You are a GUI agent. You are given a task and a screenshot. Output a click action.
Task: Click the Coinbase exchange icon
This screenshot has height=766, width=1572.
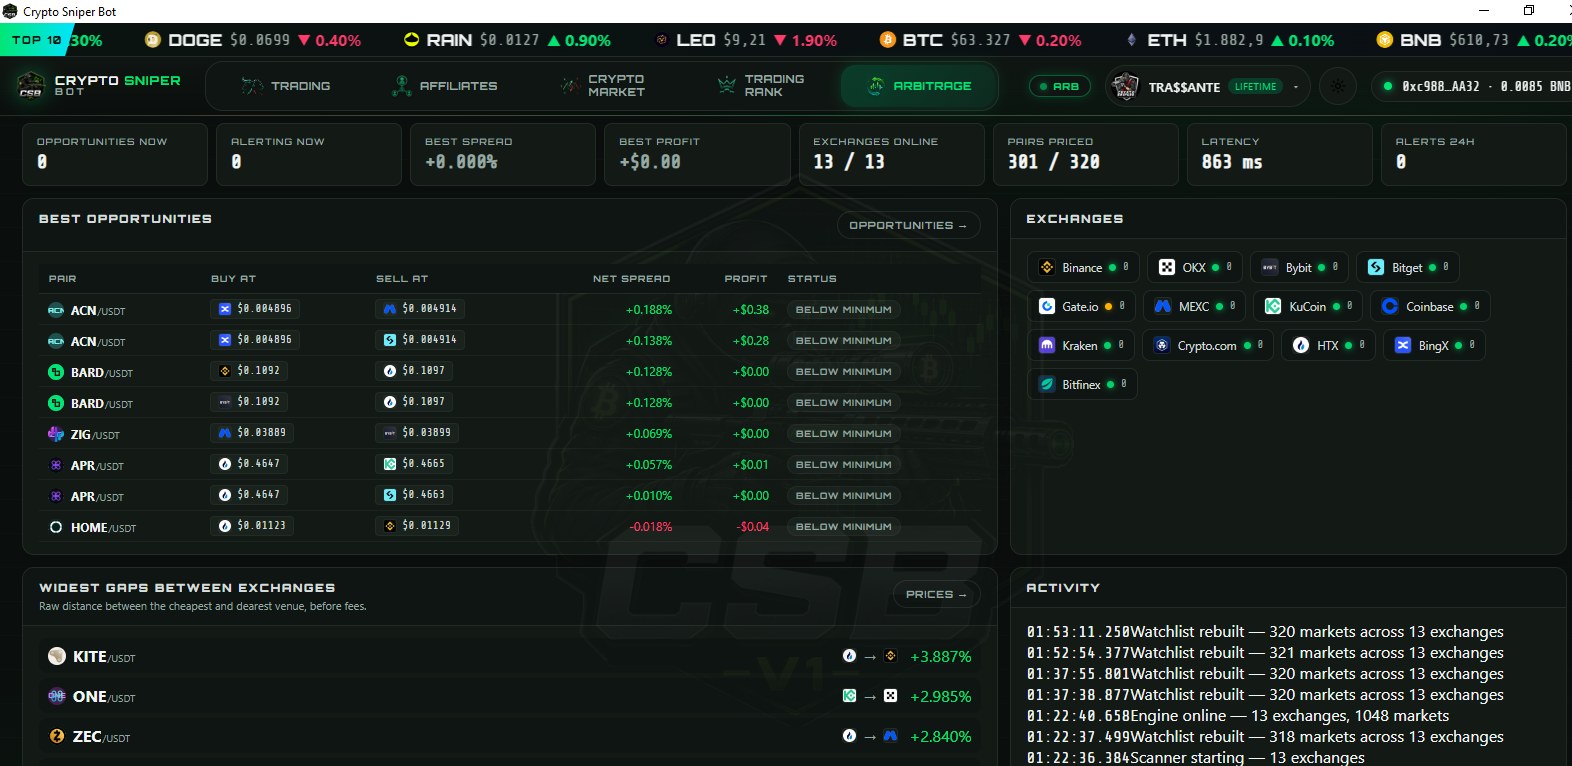(1390, 306)
